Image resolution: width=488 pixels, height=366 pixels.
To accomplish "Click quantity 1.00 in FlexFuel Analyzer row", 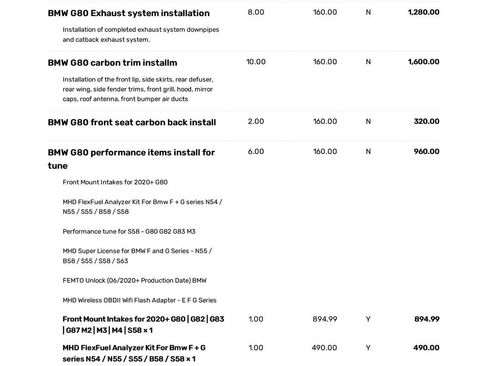I will 256,348.
